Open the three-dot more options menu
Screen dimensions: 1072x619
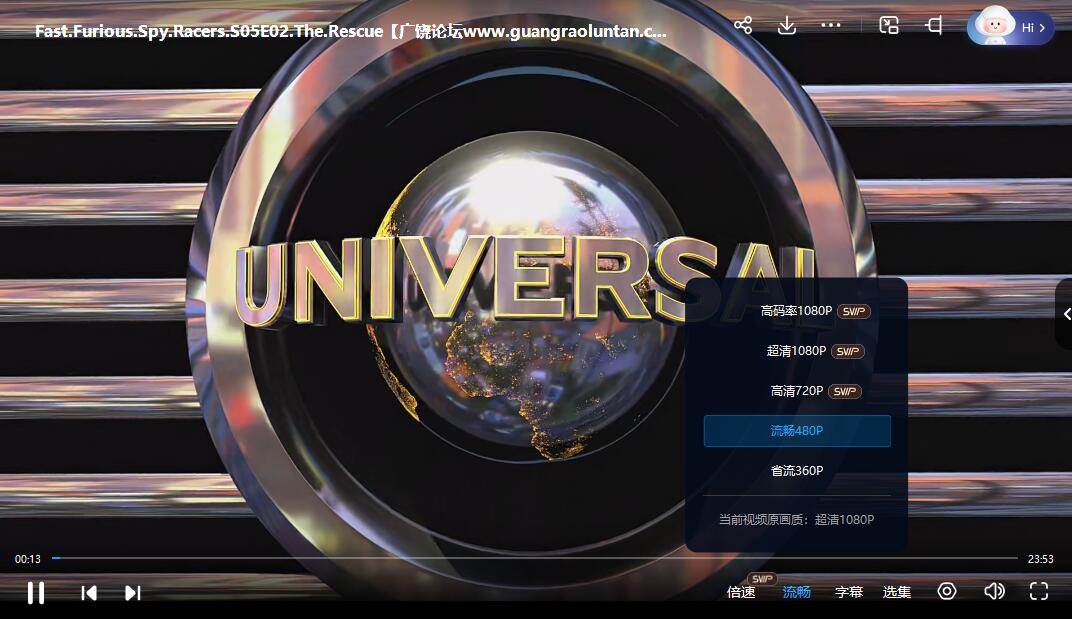click(x=831, y=25)
